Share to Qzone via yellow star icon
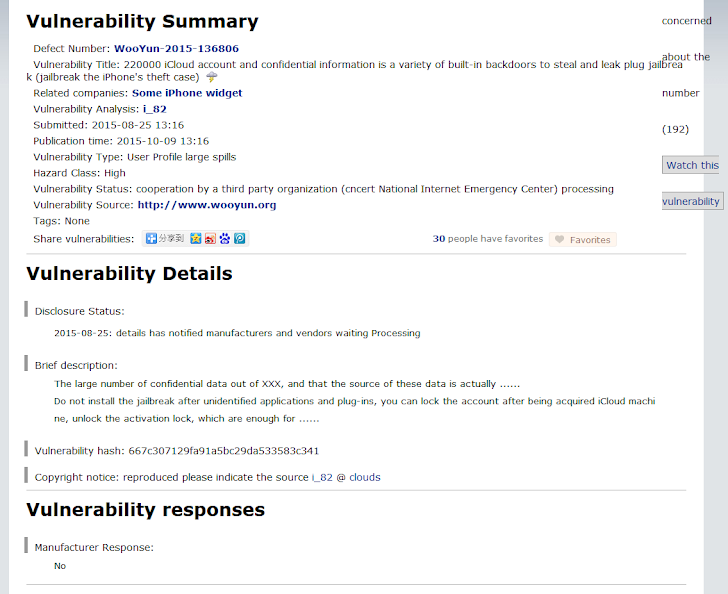The height and width of the screenshot is (594, 728). tap(195, 239)
